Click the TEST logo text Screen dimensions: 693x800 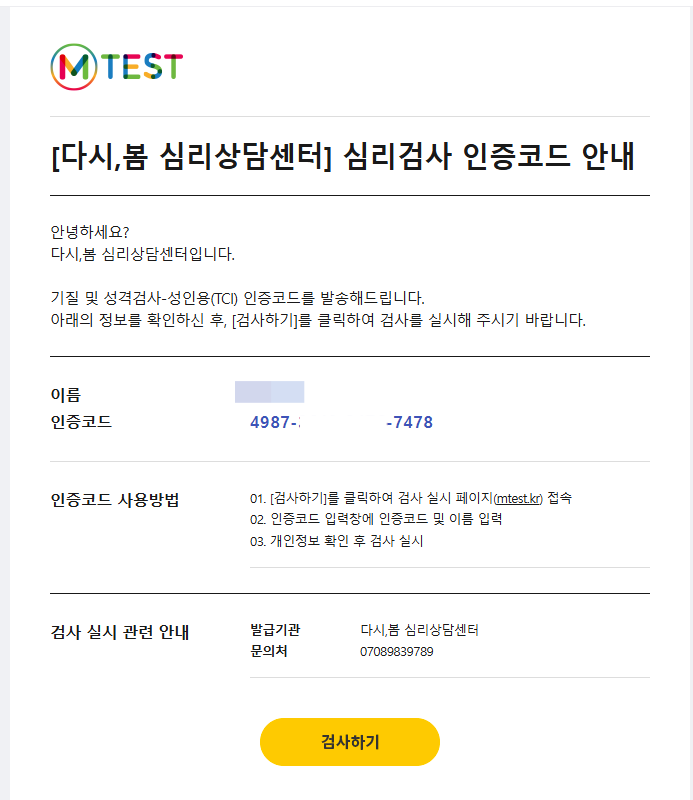[141, 66]
